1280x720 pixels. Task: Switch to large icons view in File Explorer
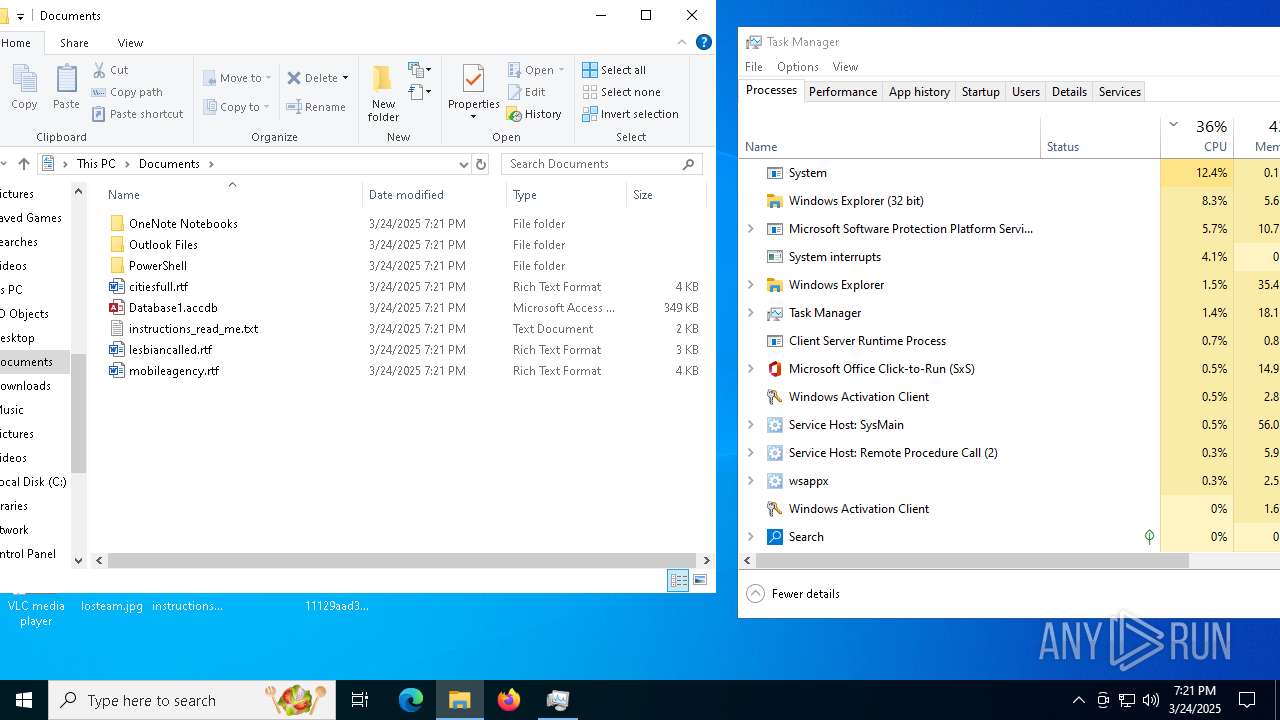[700, 580]
